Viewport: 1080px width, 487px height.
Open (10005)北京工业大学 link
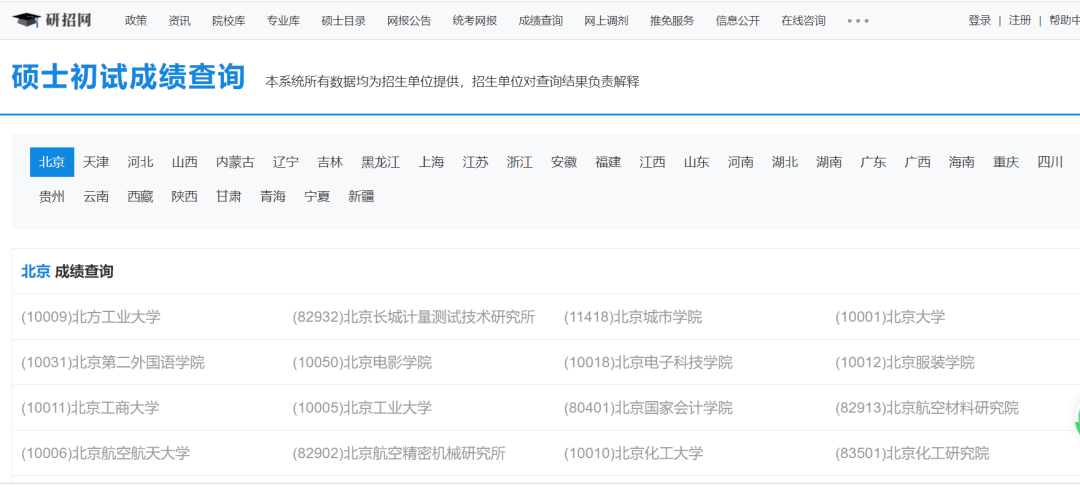(362, 408)
